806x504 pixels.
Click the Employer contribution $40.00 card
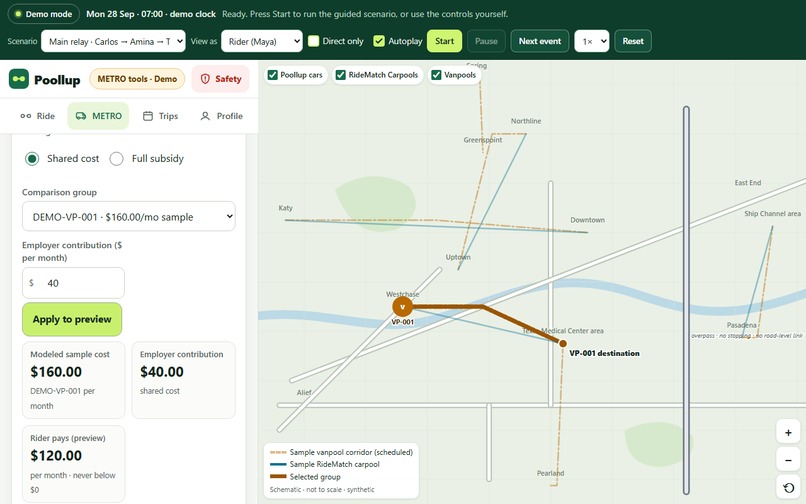pos(184,380)
